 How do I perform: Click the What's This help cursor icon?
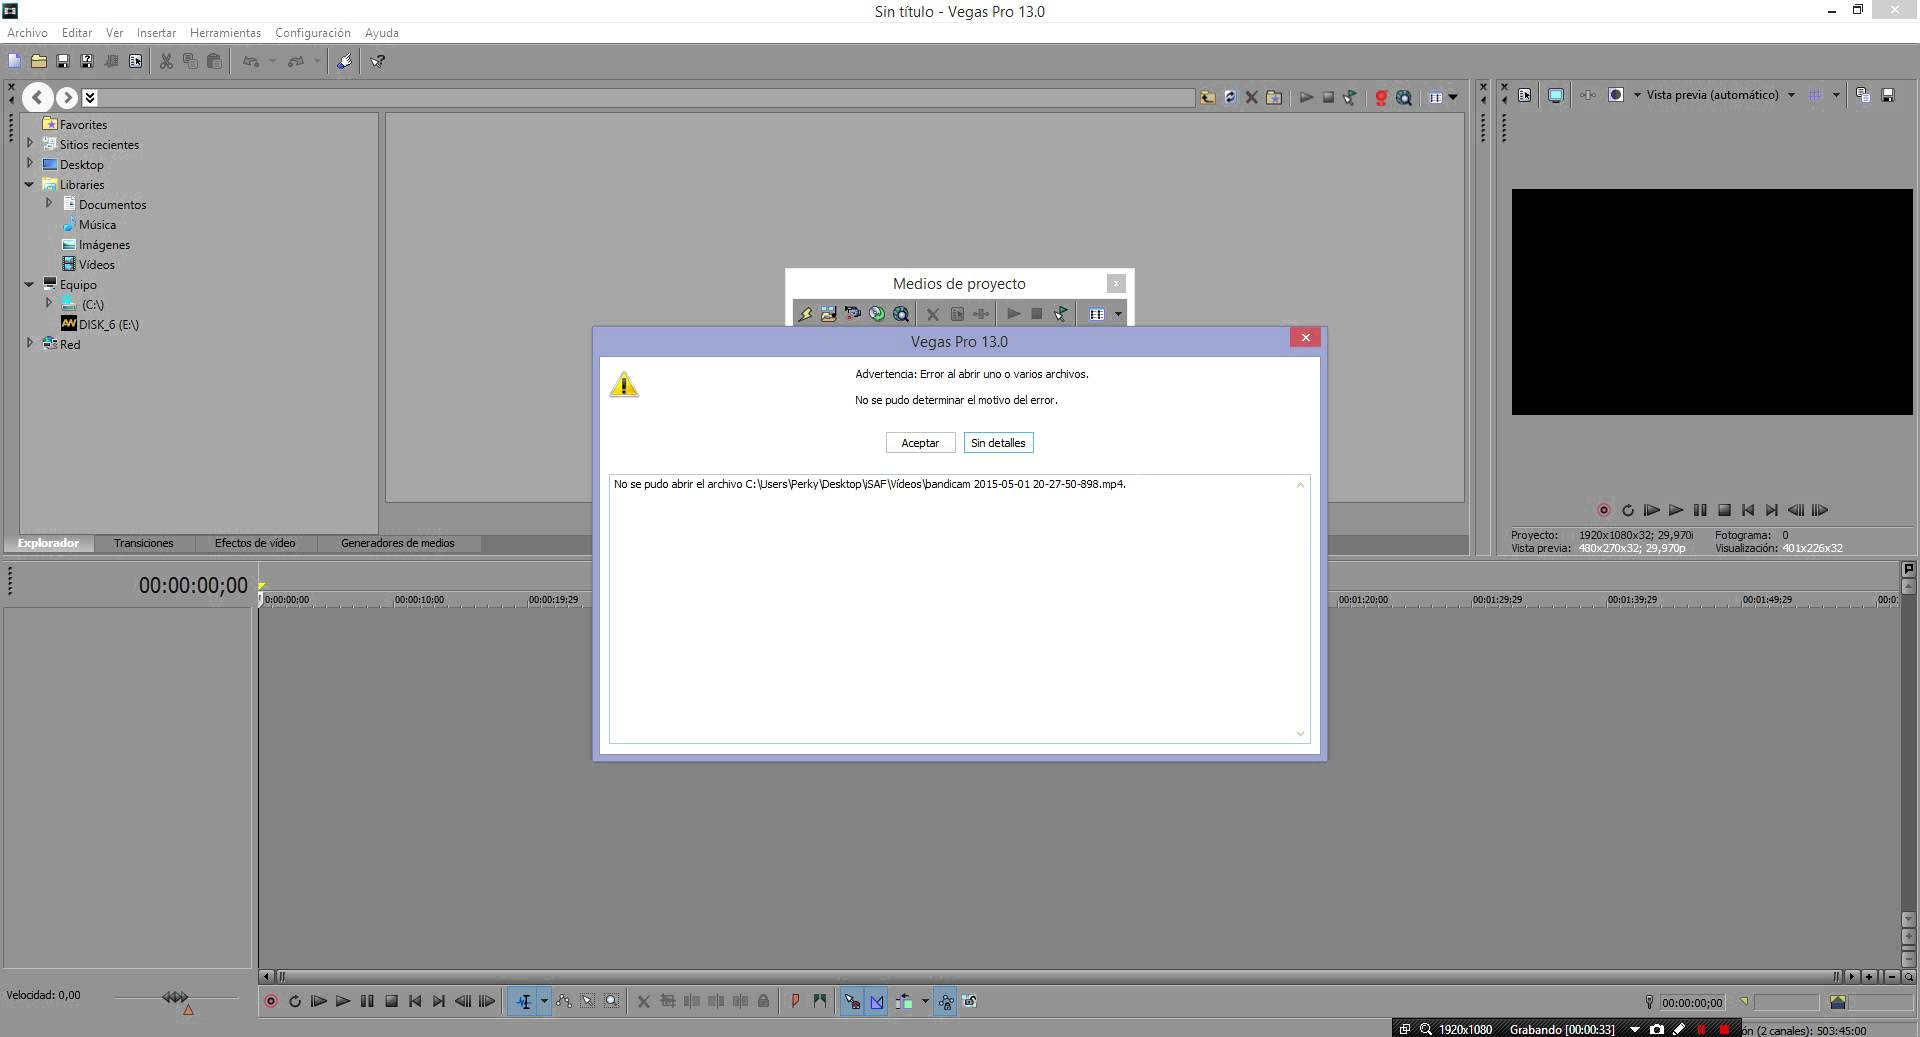coord(378,61)
